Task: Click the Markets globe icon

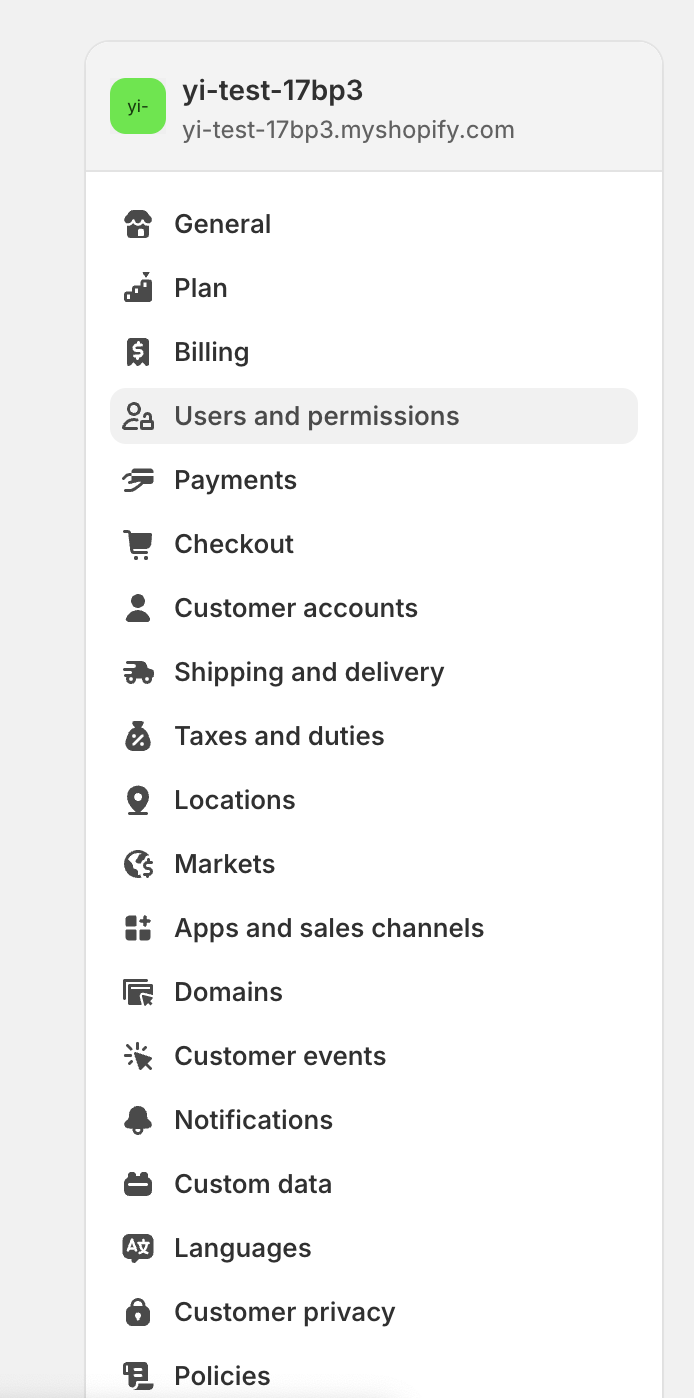Action: click(x=138, y=864)
